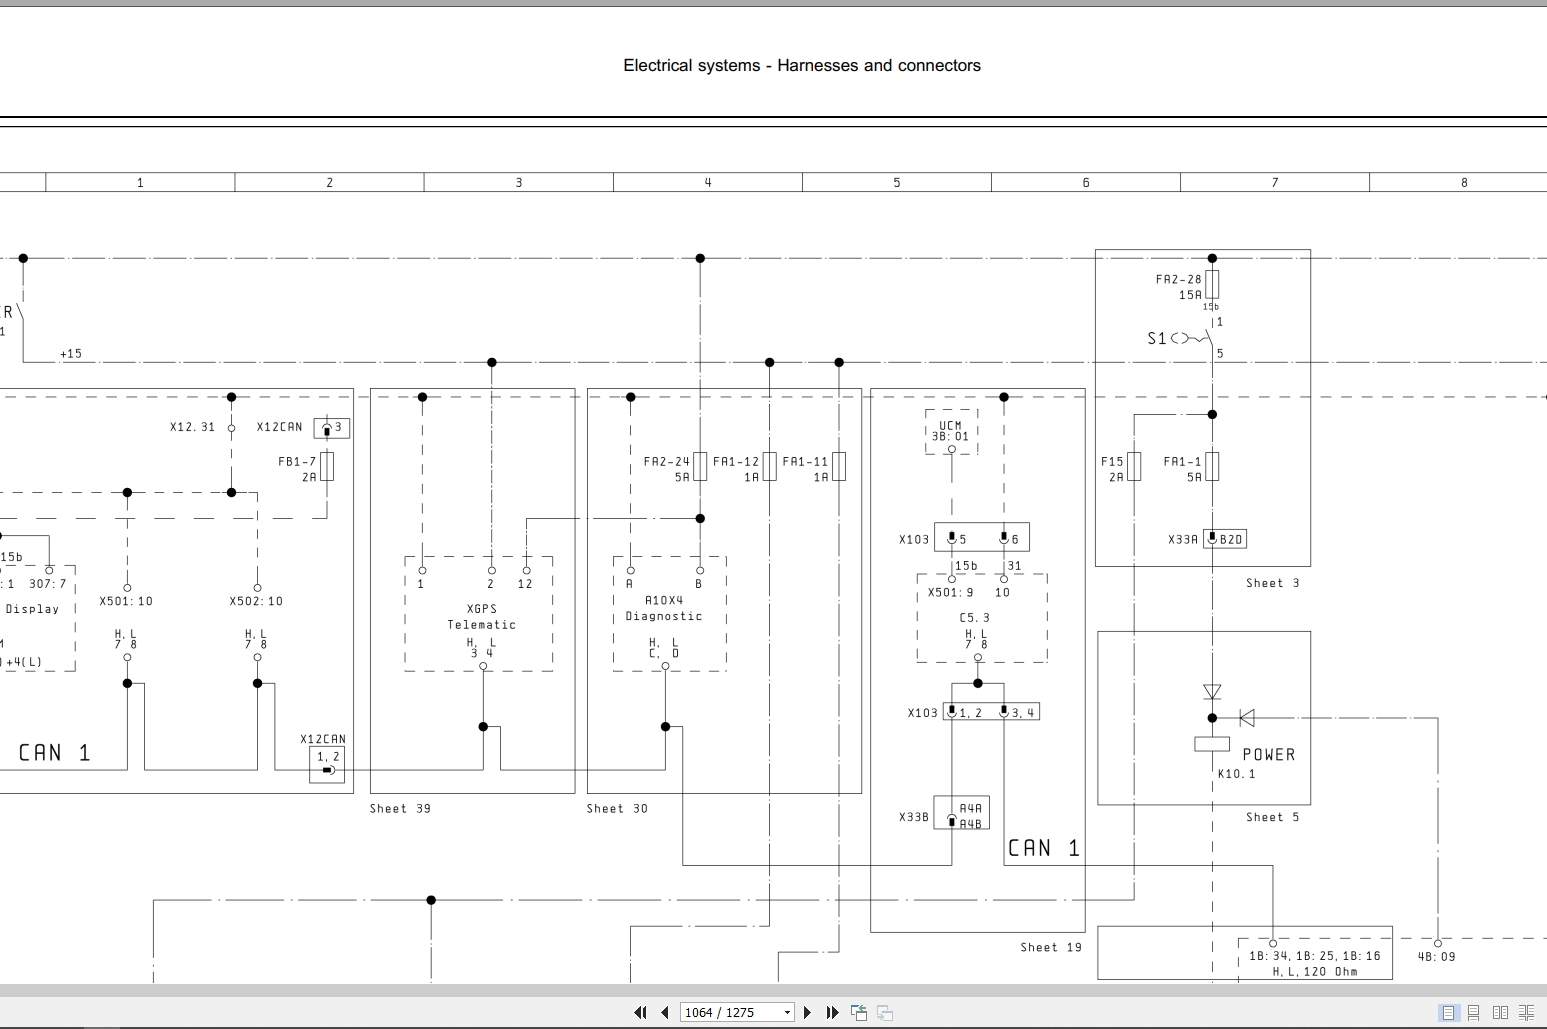Click the 'F15' fuse label

tap(1112, 462)
